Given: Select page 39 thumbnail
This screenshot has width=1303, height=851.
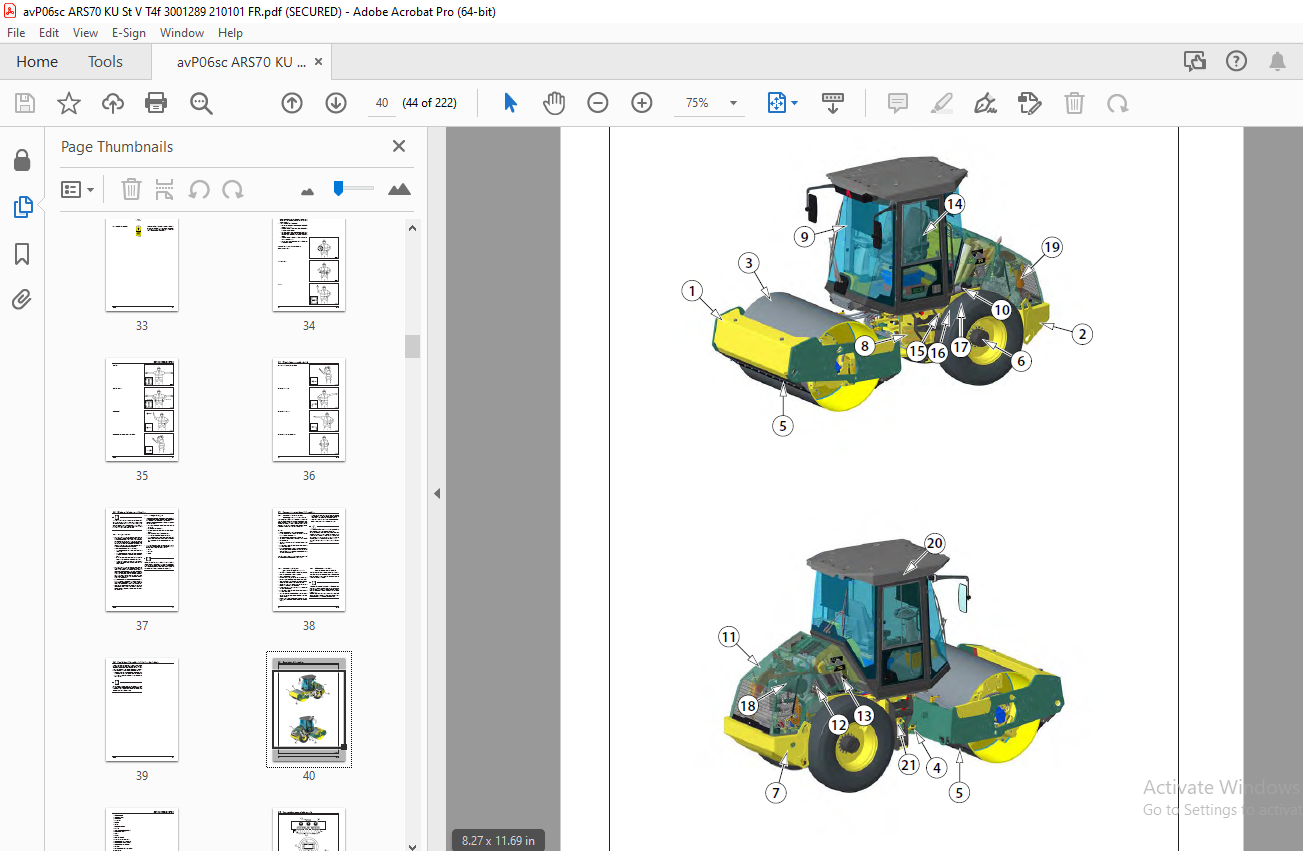Looking at the screenshot, I should 142,710.
